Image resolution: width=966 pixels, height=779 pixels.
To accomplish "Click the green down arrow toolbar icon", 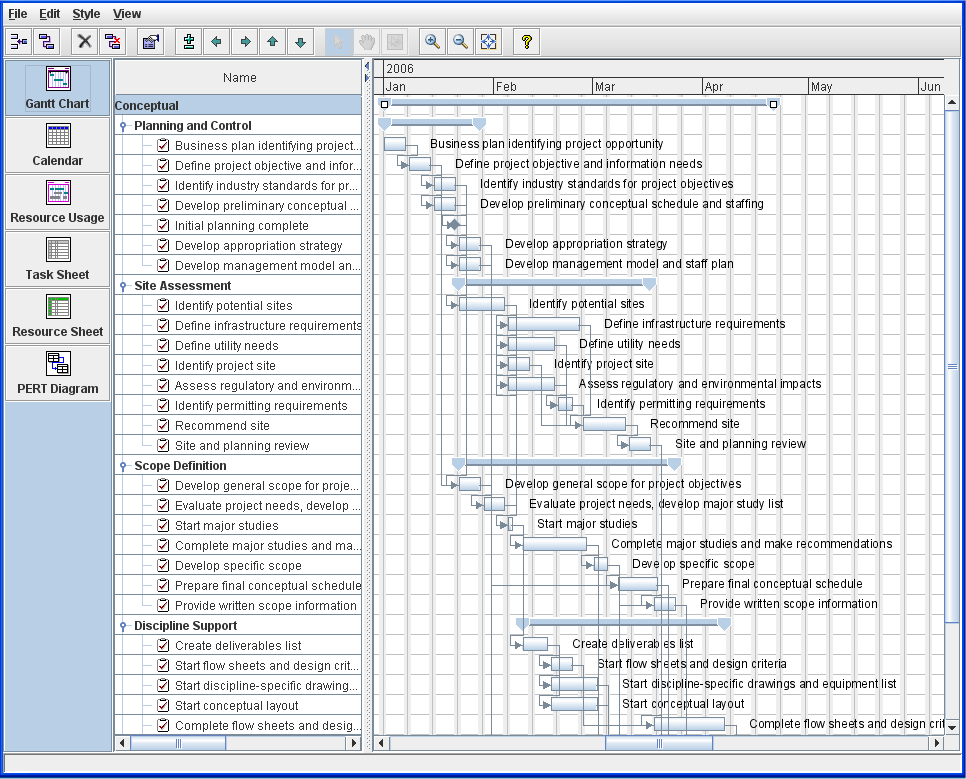I will (301, 41).
